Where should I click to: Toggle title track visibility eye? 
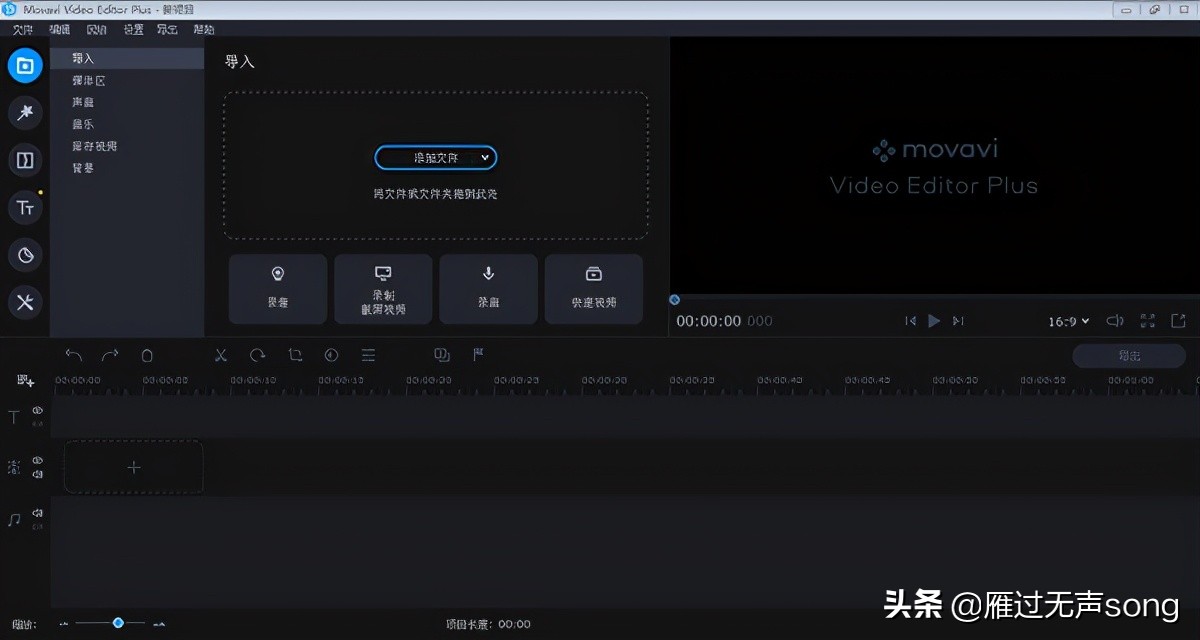tap(37, 411)
